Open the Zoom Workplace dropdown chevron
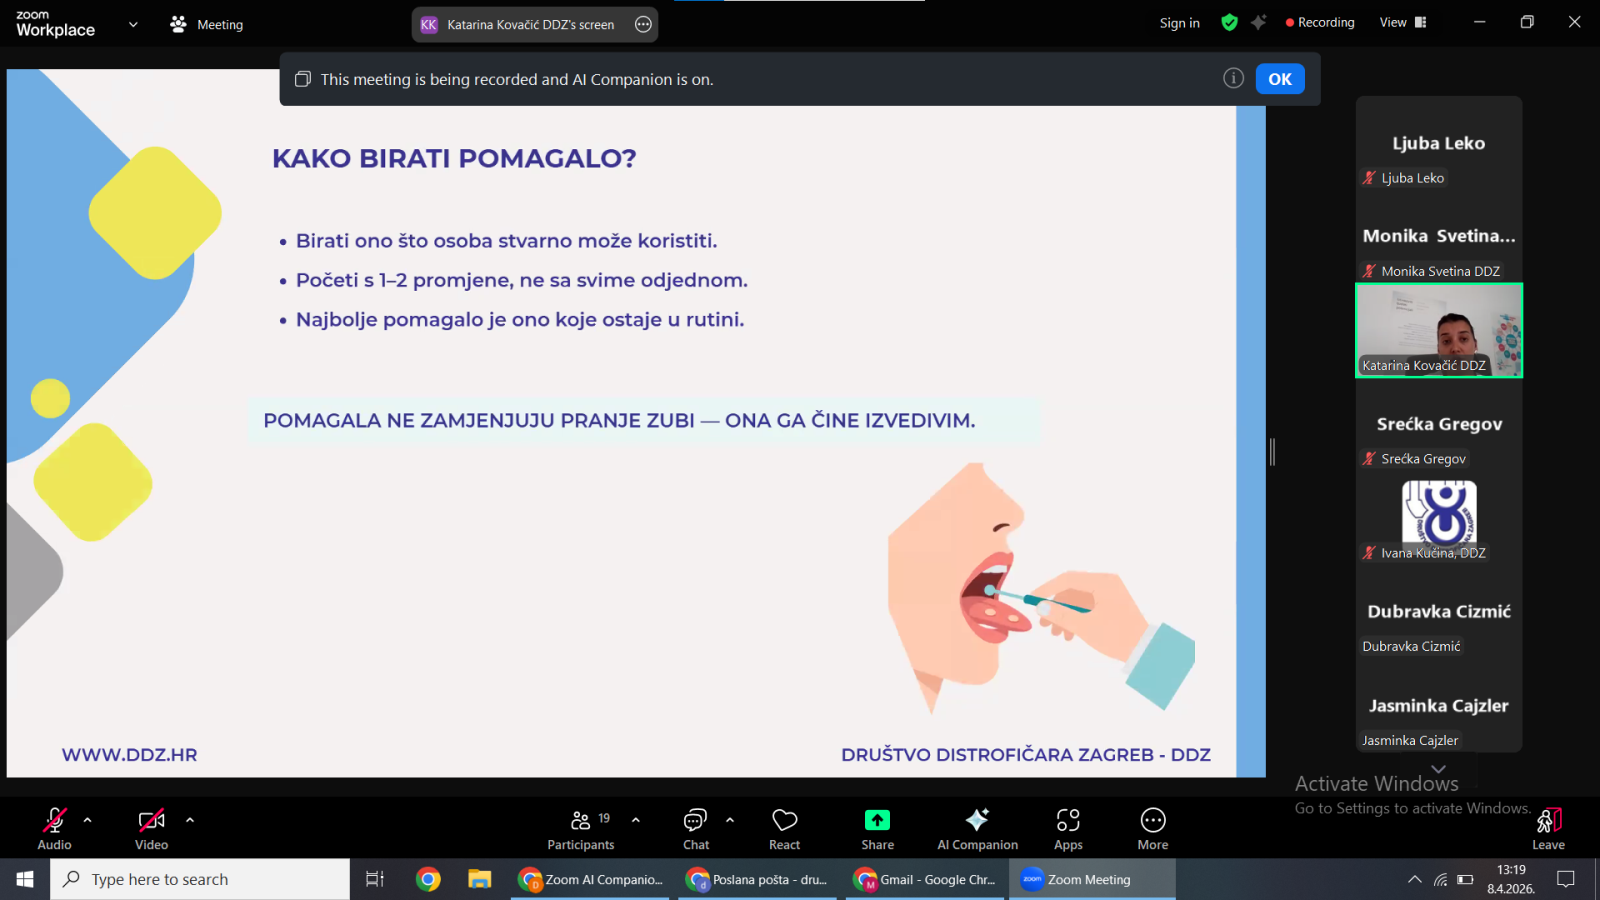1600x900 pixels. tap(133, 25)
